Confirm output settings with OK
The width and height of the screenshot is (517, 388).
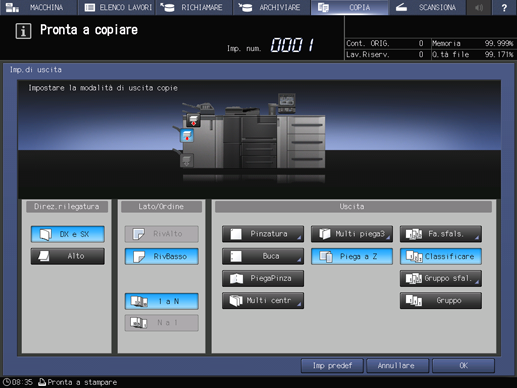pyautogui.click(x=463, y=366)
